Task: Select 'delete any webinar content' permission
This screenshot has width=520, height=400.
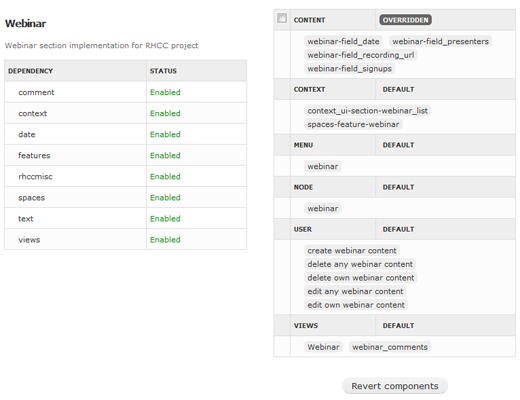Action: click(x=360, y=264)
